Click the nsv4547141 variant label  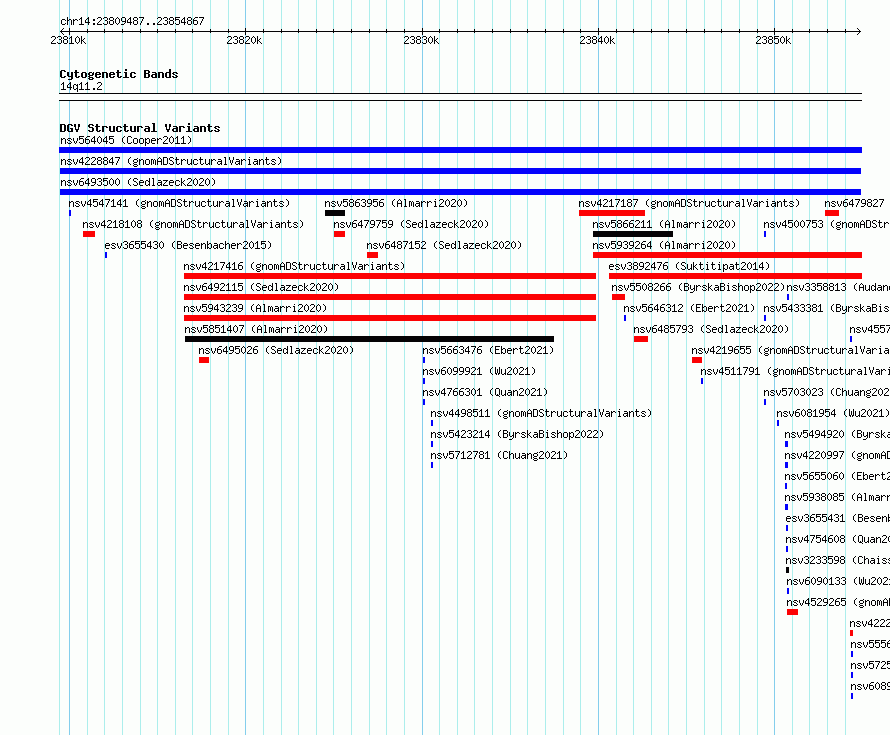tap(179, 203)
